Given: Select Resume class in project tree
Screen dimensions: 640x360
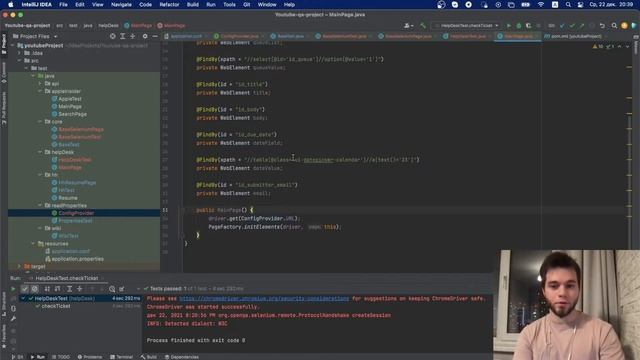Looking at the screenshot, I should coord(68,198).
